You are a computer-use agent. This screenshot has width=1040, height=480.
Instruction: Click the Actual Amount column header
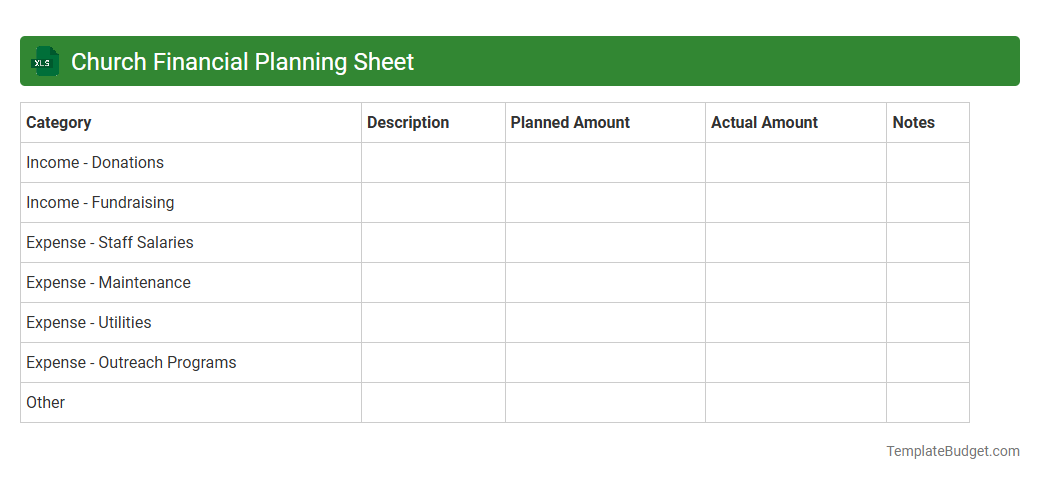point(796,123)
